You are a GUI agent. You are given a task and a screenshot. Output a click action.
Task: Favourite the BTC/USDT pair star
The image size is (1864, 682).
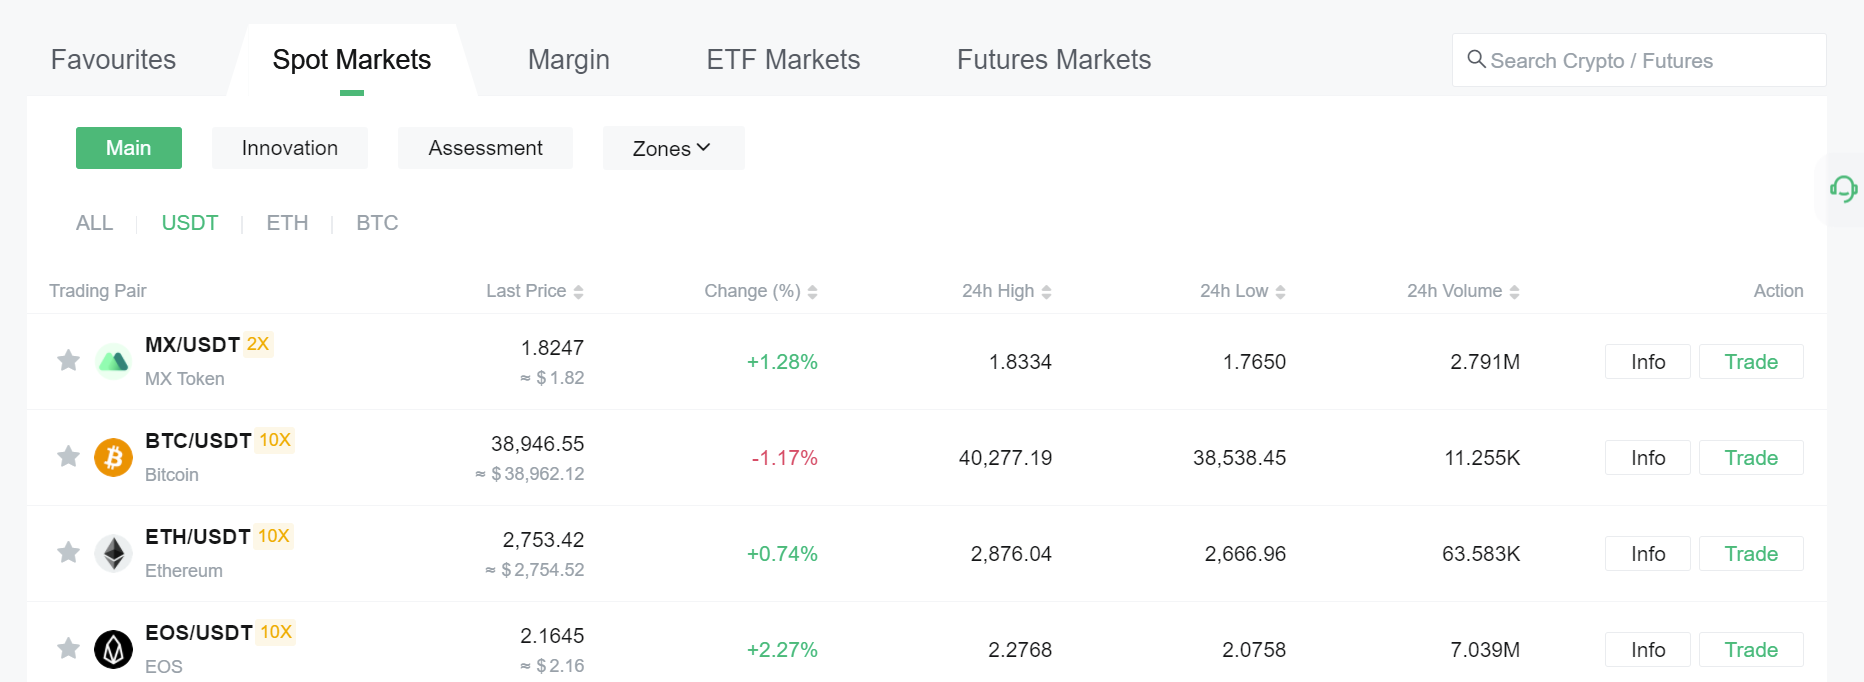[68, 457]
